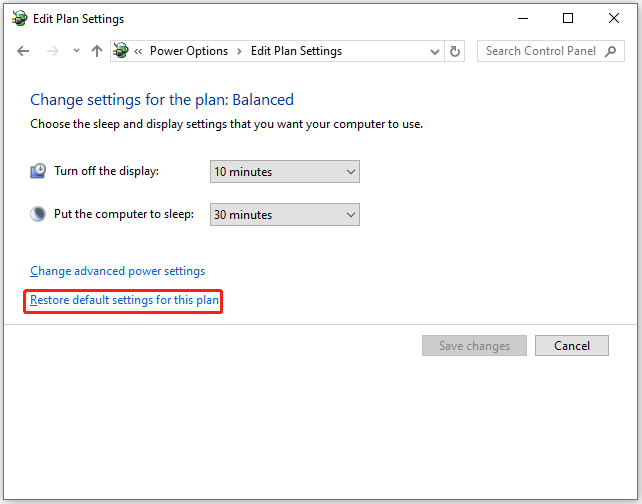Screen dimensions: 642x504
Task: Click the Save changes button
Action: 474,346
